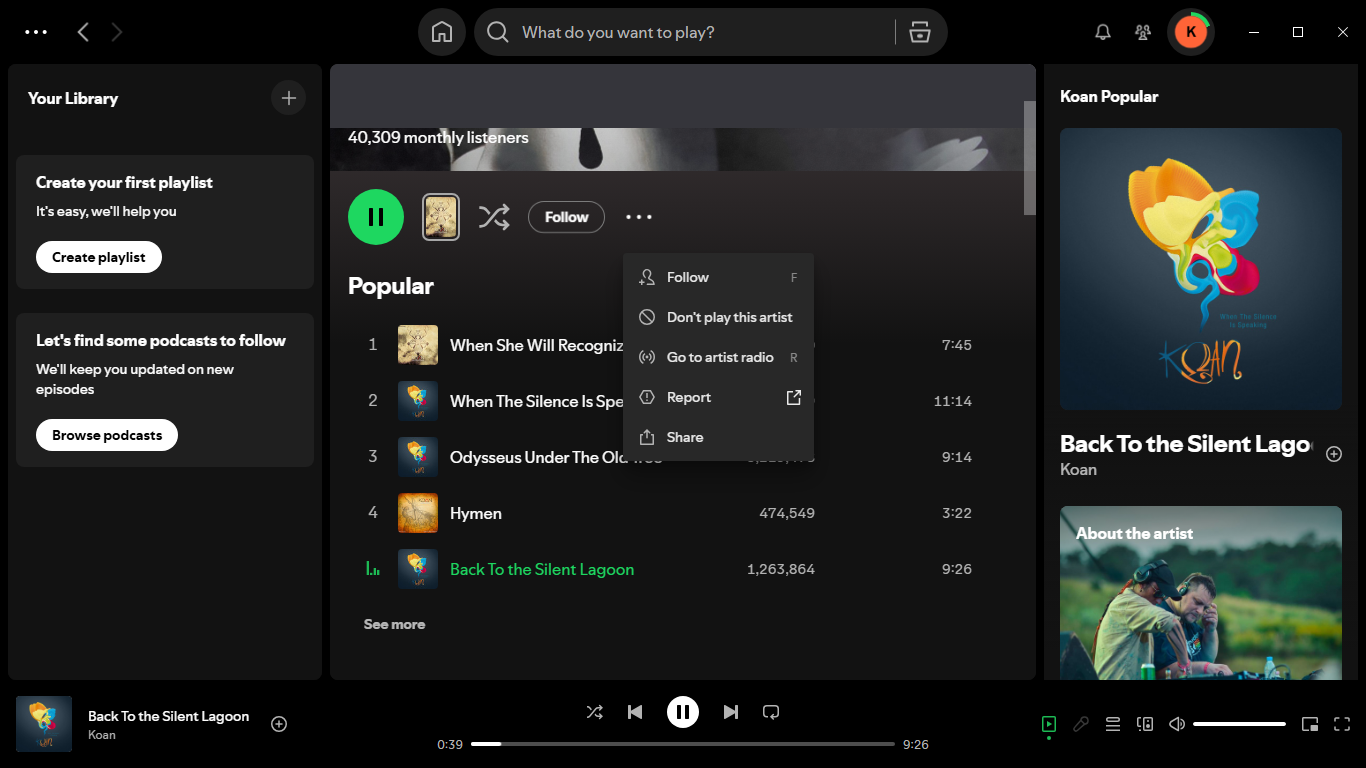Open the About the artist card
The width and height of the screenshot is (1366, 768).
click(1201, 592)
